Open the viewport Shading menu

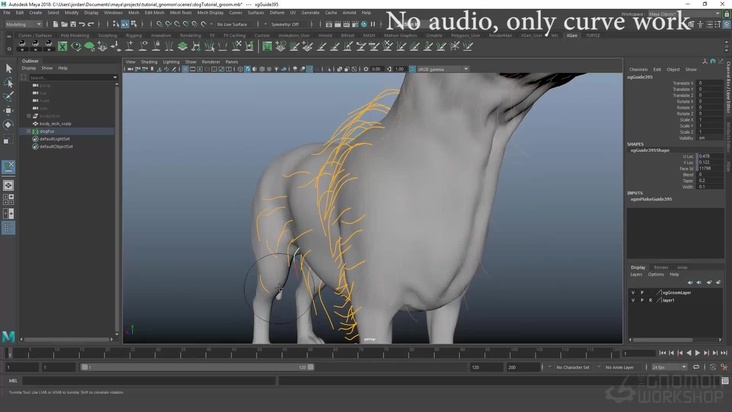click(x=149, y=62)
